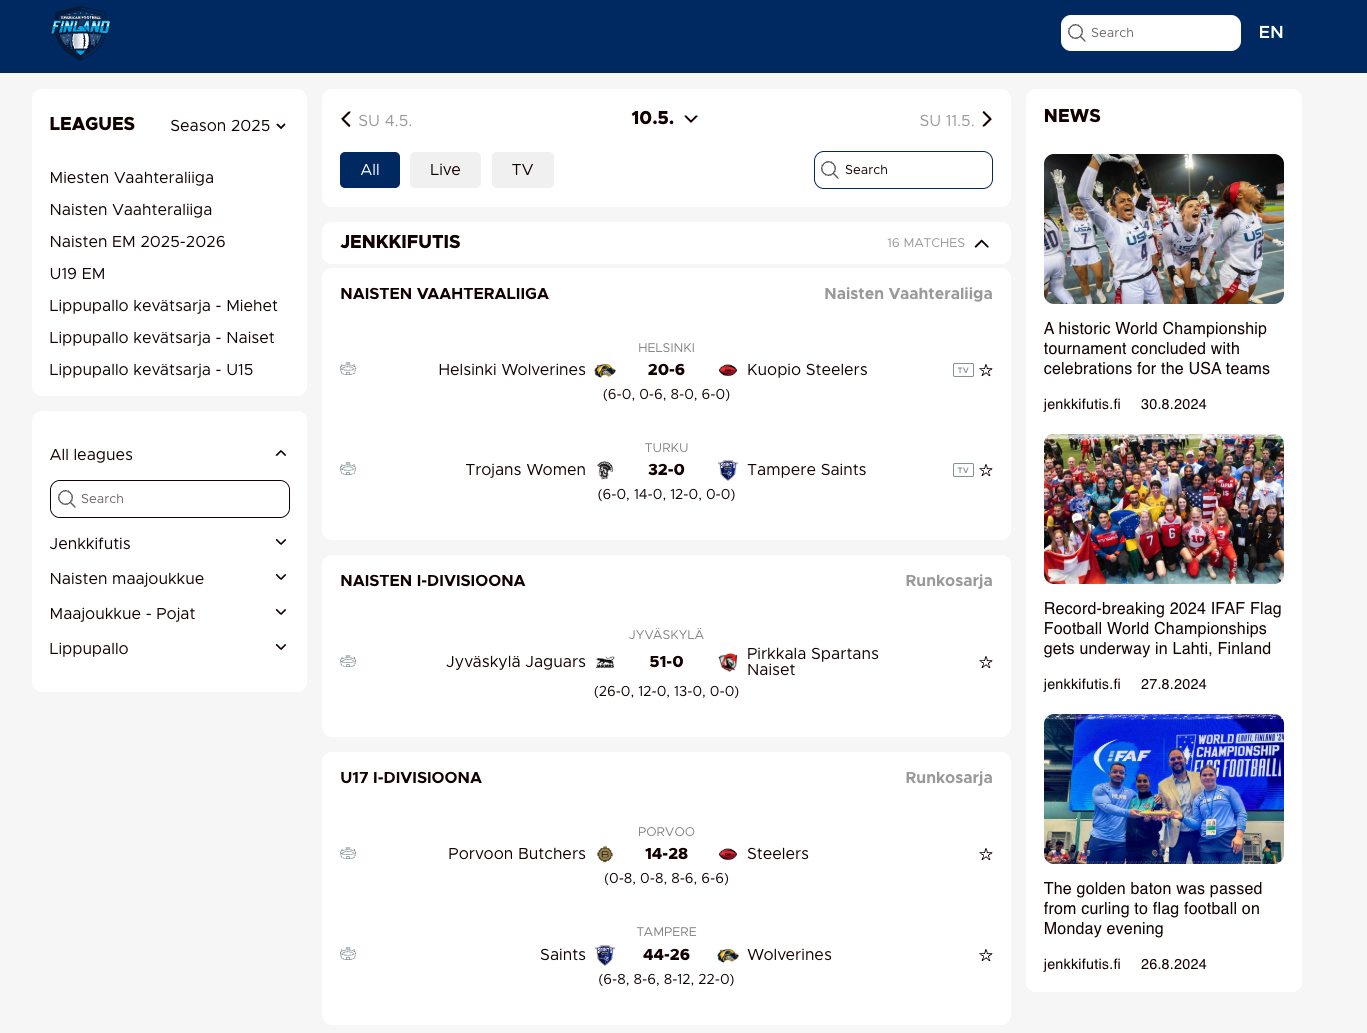Click Helsinki Wolverines team logo
The width and height of the screenshot is (1367, 1033).
(605, 370)
